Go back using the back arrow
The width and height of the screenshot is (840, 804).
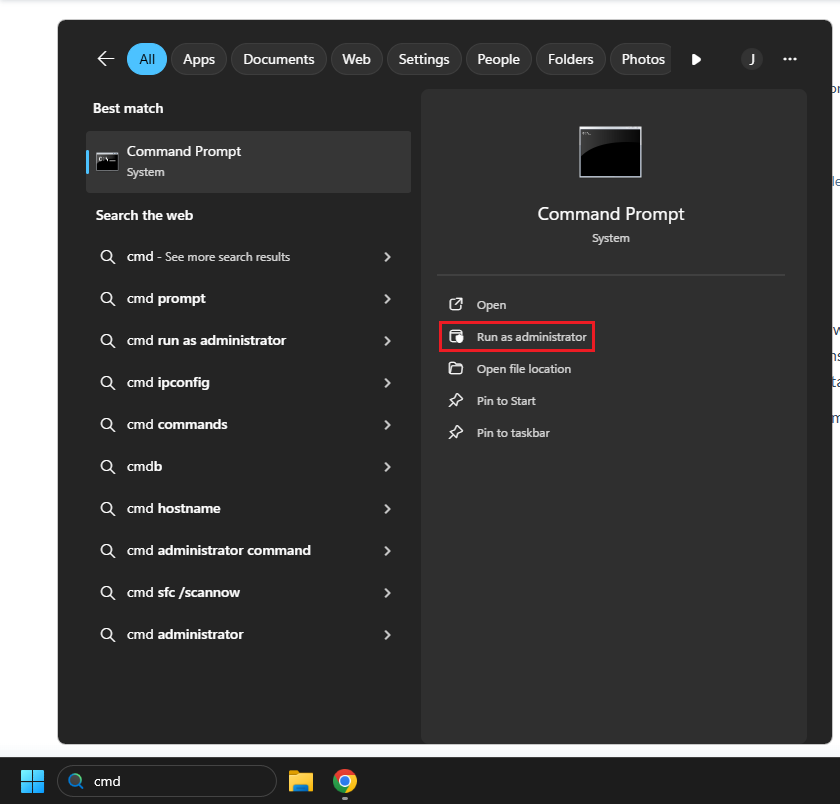pyautogui.click(x=105, y=59)
